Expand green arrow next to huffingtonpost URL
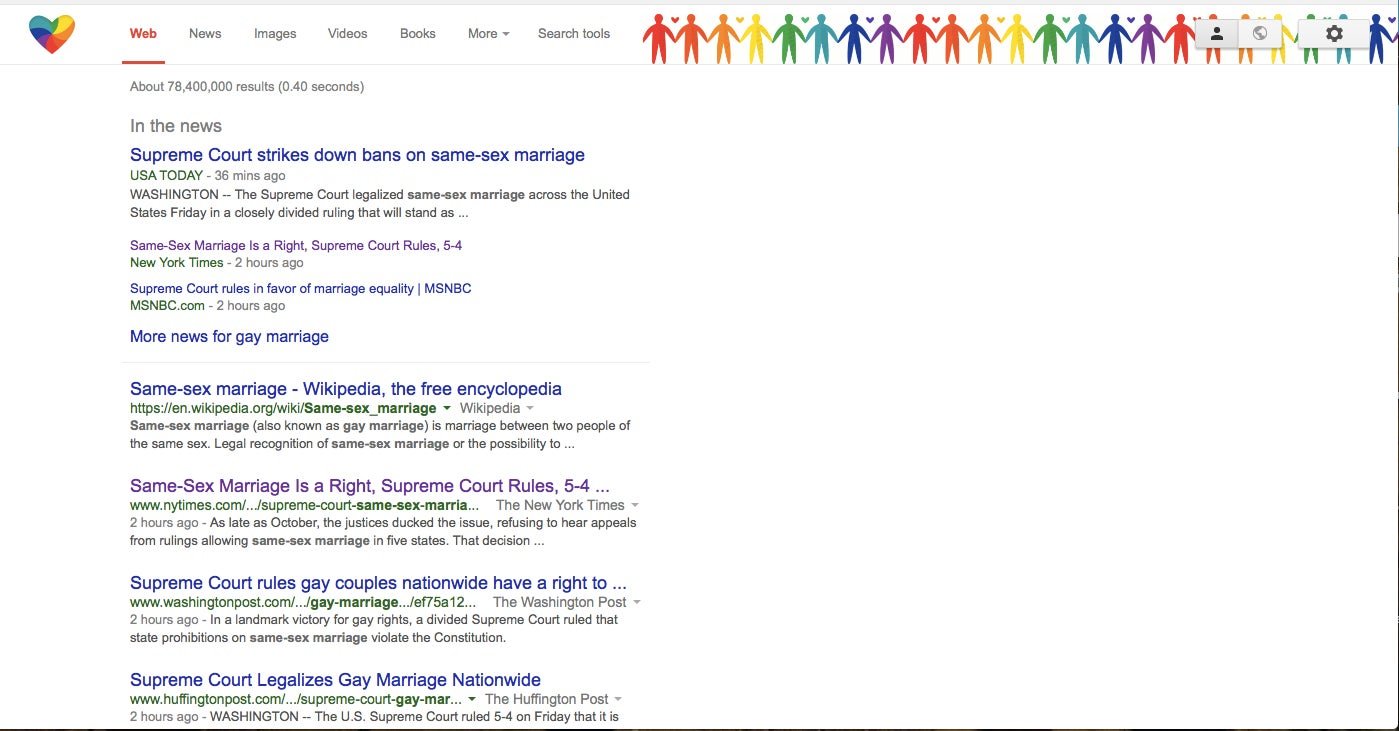1399x731 pixels. [472, 700]
